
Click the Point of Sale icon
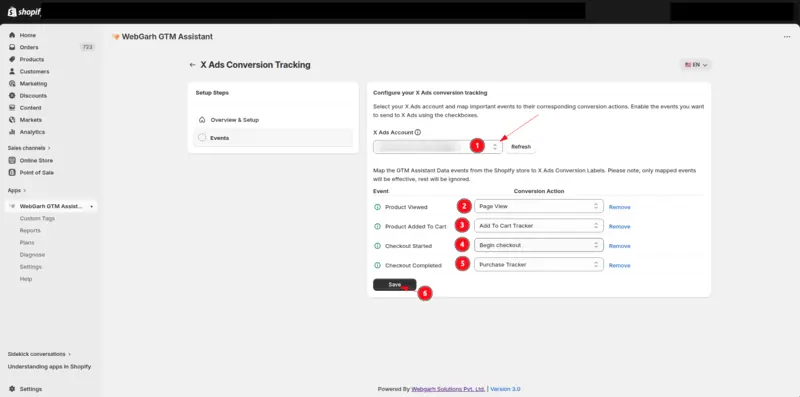[x=12, y=172]
